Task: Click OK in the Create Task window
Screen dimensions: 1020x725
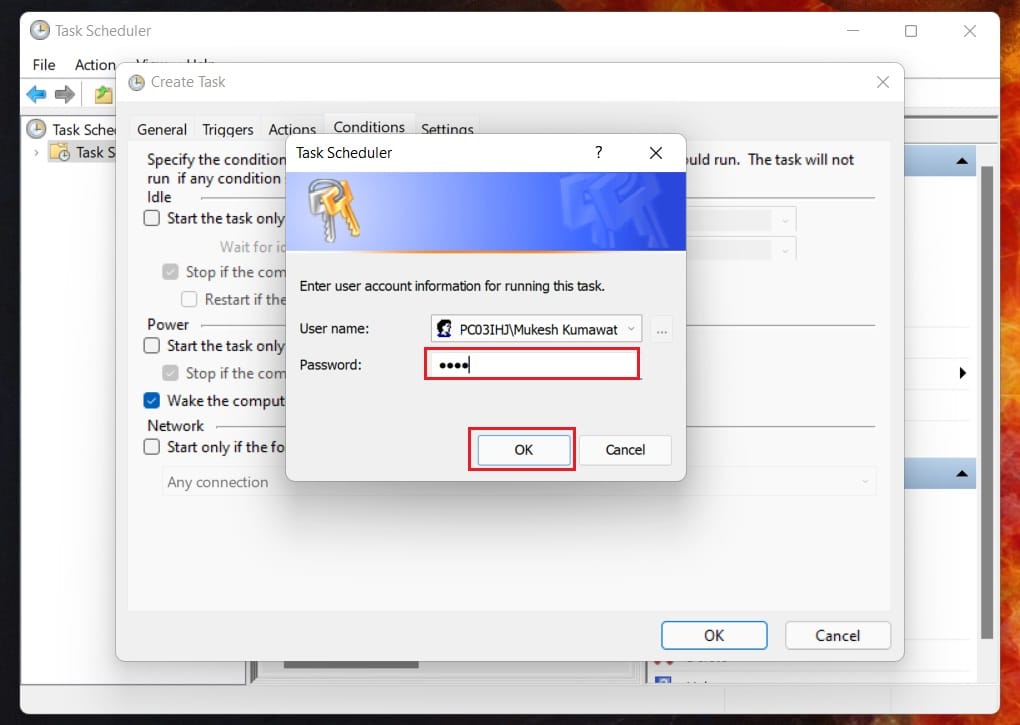Action: 714,635
